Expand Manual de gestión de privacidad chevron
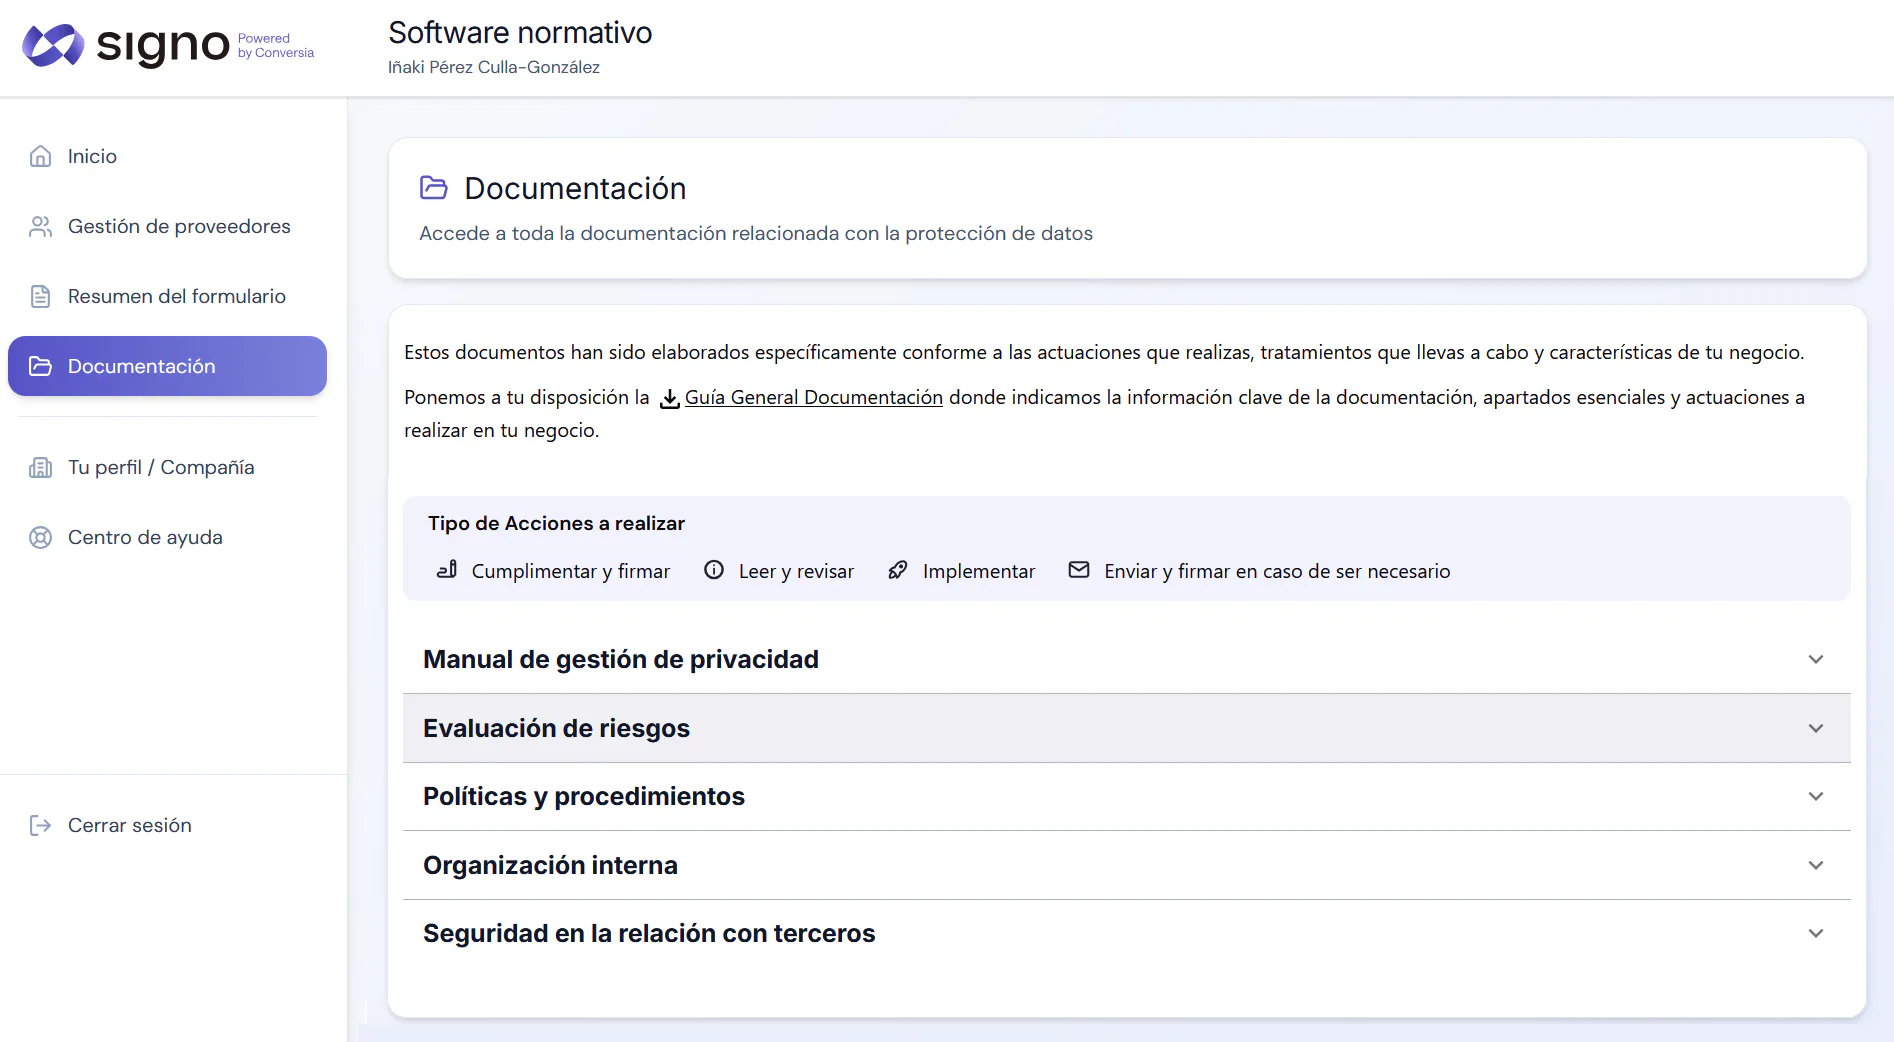 [x=1816, y=659]
